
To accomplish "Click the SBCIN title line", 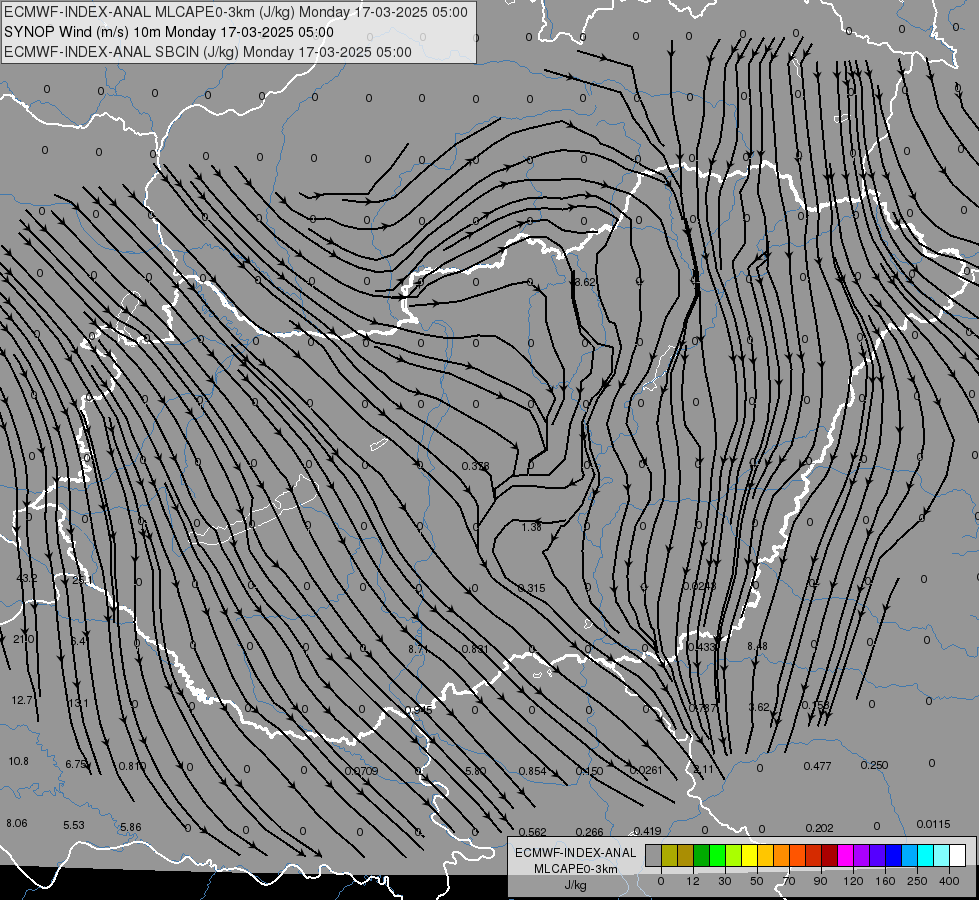I will coord(208,52).
